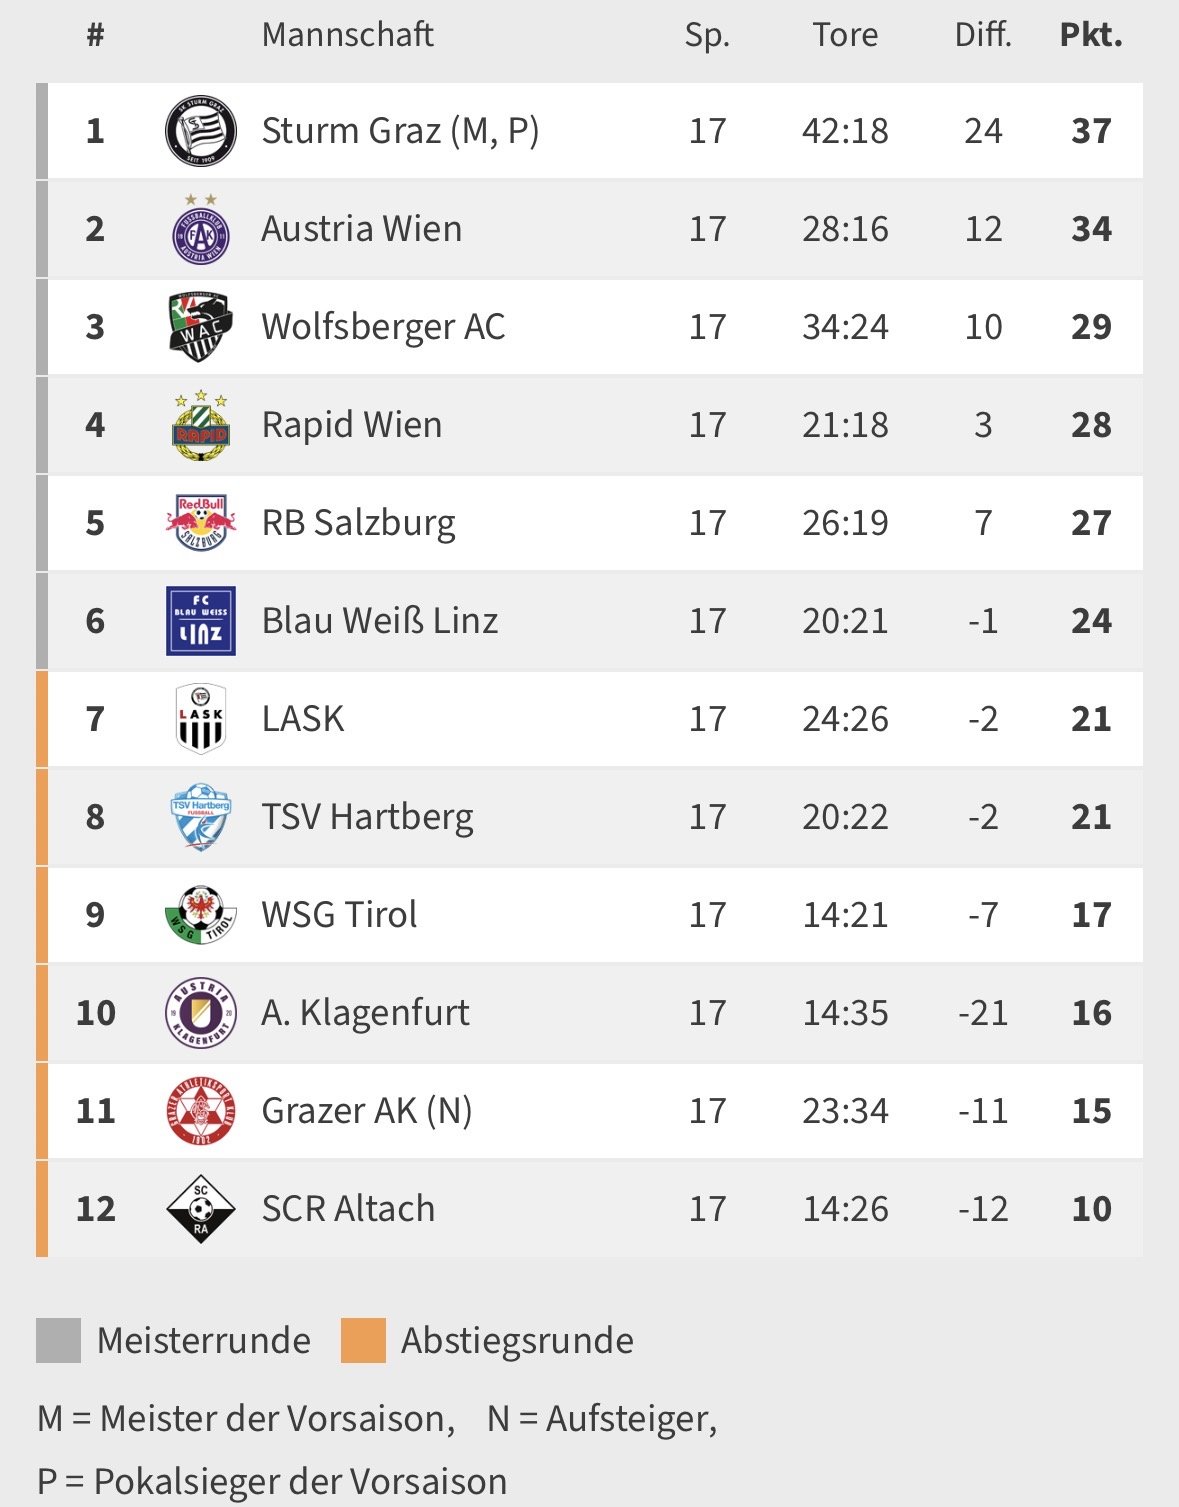Select the Rapid Wien club emblem
This screenshot has width=1179, height=1507.
200,425
